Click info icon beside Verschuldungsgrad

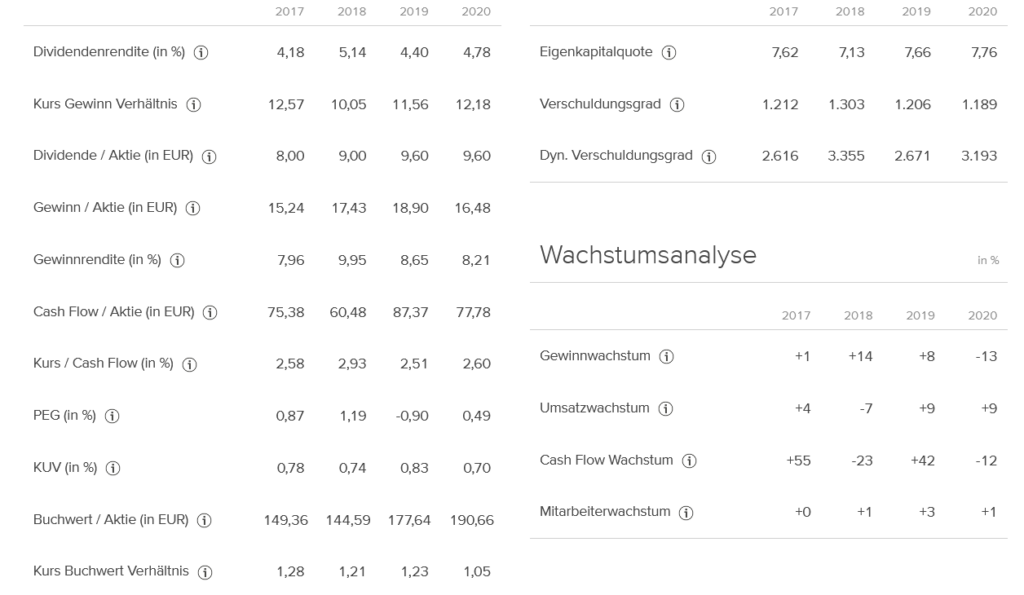tap(677, 105)
